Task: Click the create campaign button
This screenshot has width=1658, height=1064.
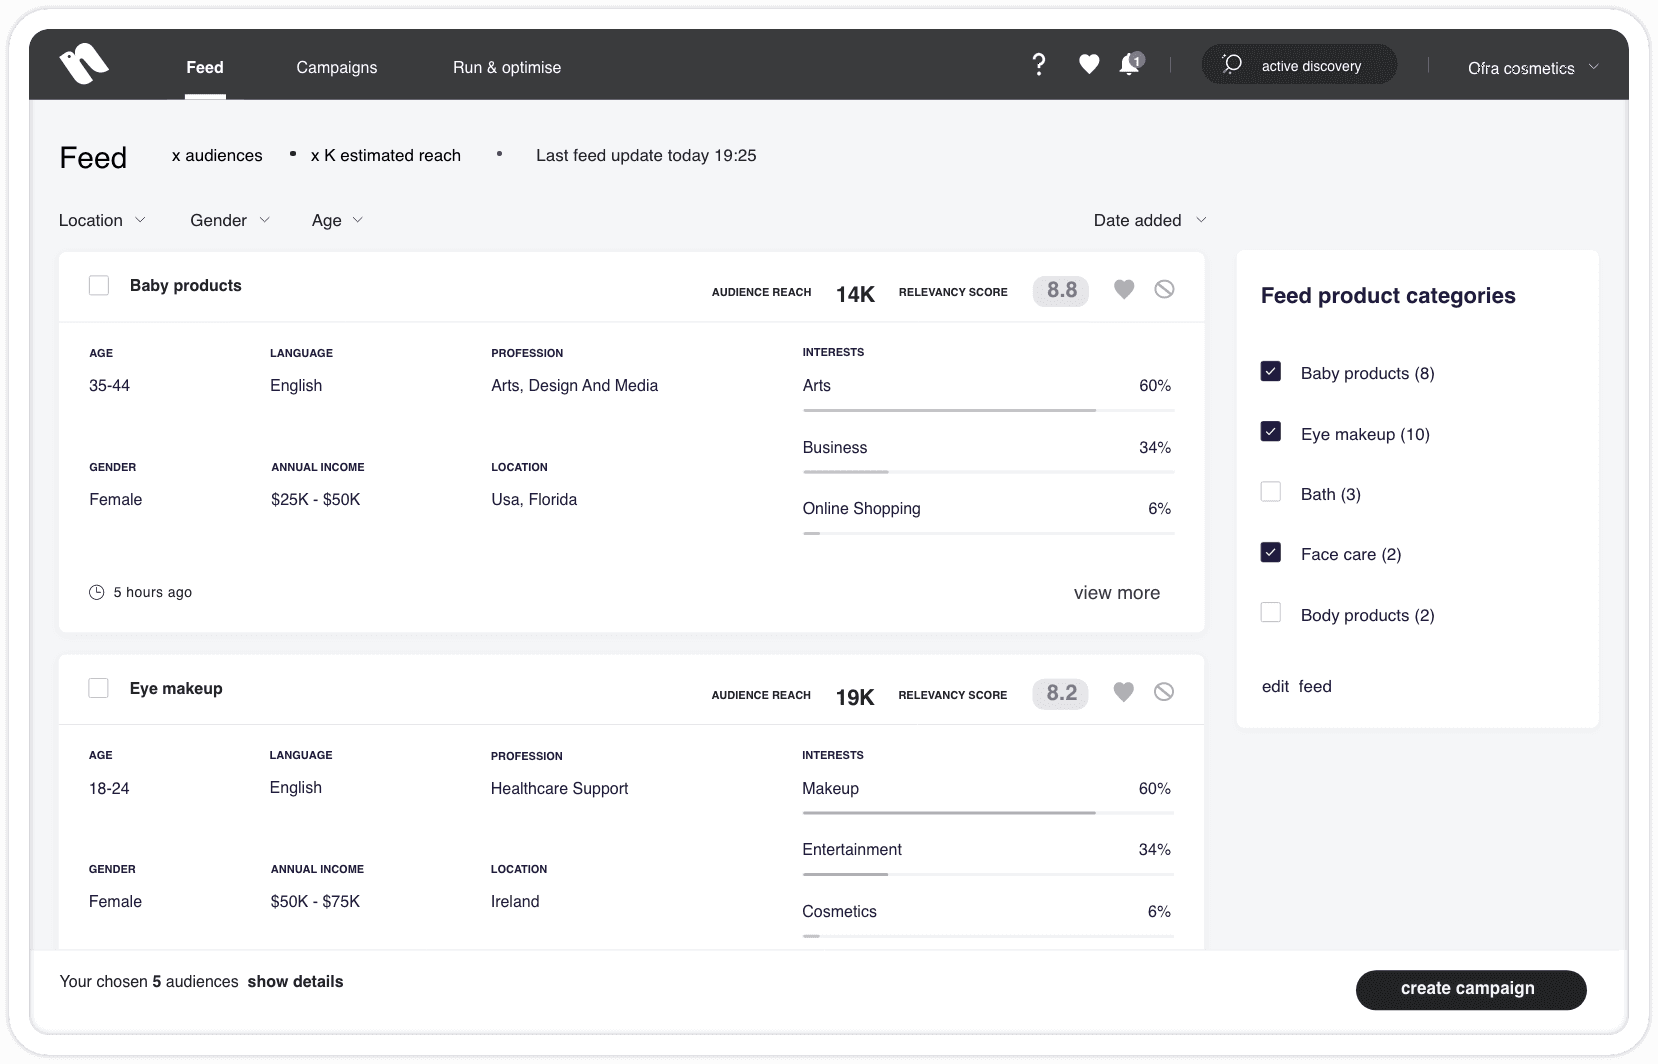Action: (x=1471, y=989)
